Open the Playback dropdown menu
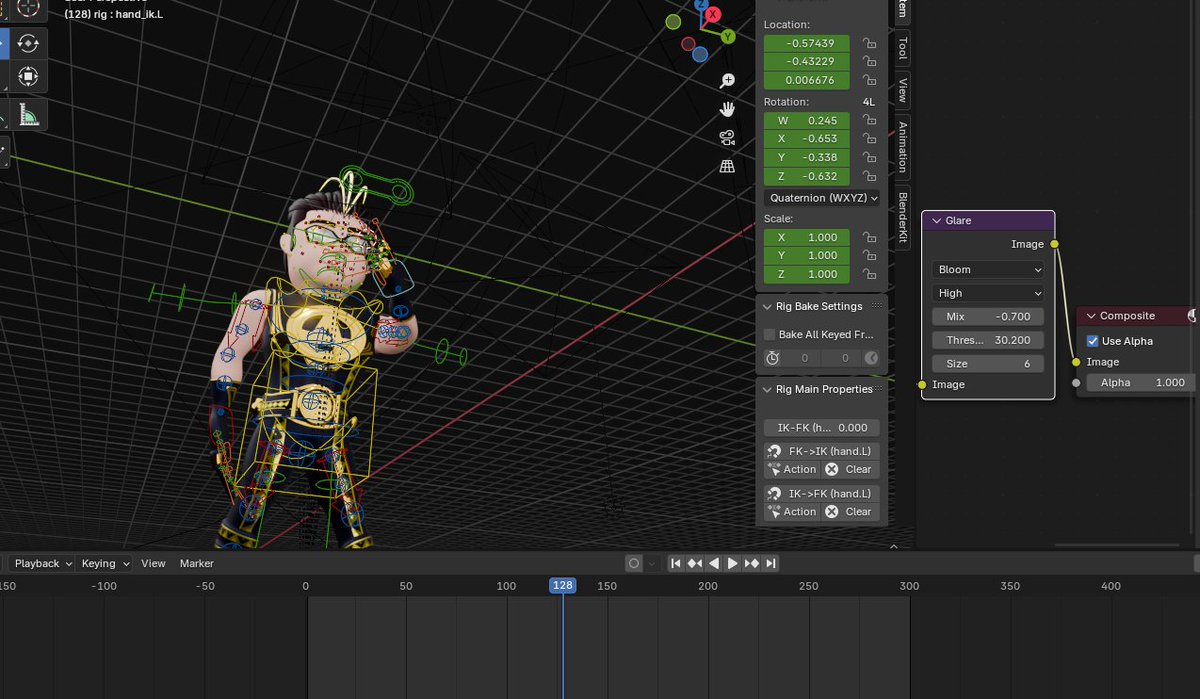 [42, 563]
